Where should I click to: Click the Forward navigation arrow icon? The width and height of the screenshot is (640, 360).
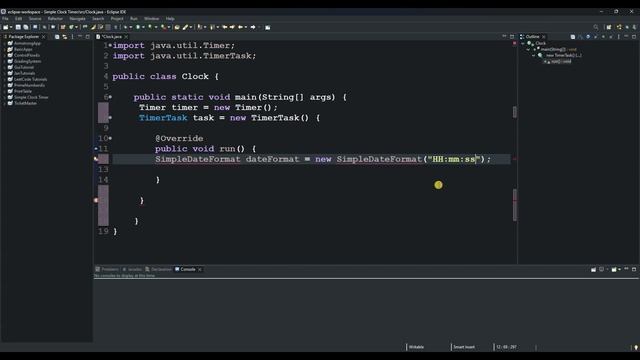click(253, 27)
